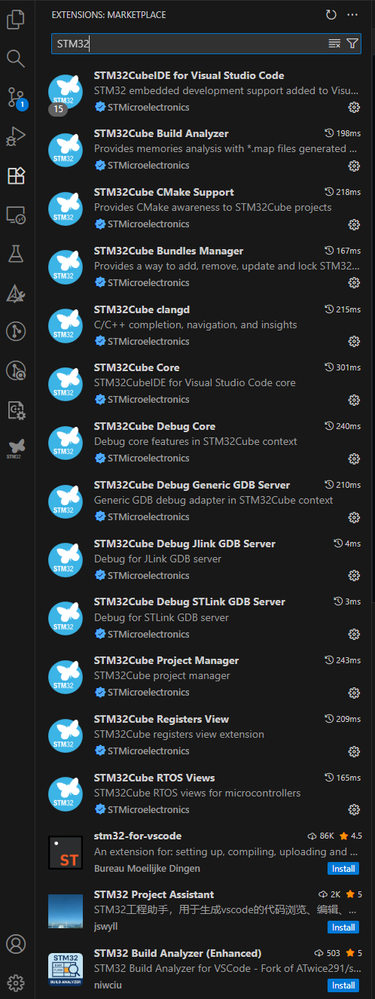Install STM32 Project Assistant extension
Image resolution: width=375 pixels, height=999 pixels.
click(344, 927)
